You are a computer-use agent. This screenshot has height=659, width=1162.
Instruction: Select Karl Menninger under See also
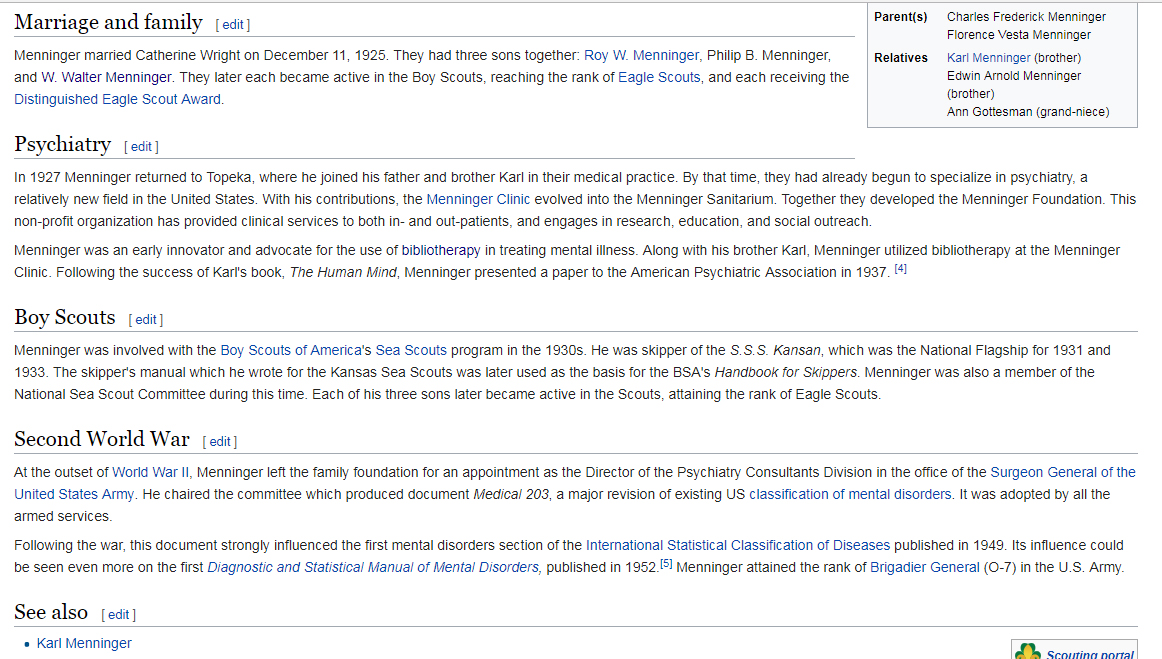(84, 643)
